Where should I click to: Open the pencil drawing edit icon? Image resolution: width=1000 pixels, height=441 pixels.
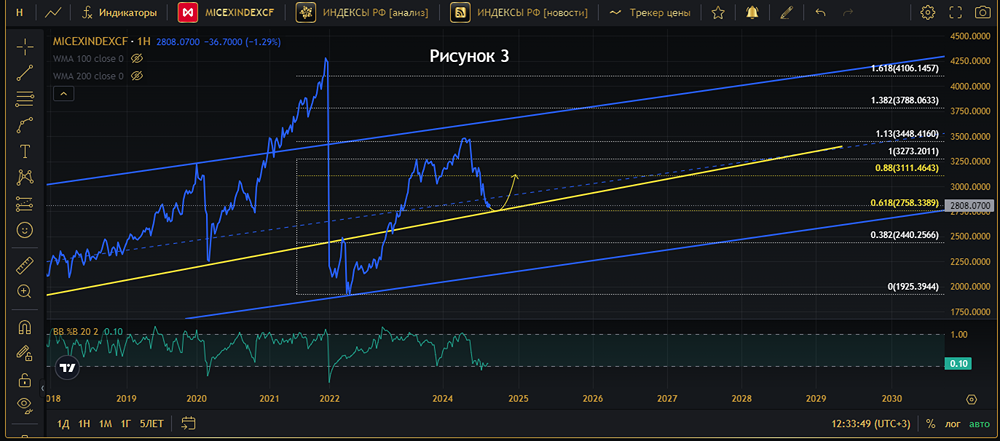click(x=787, y=12)
